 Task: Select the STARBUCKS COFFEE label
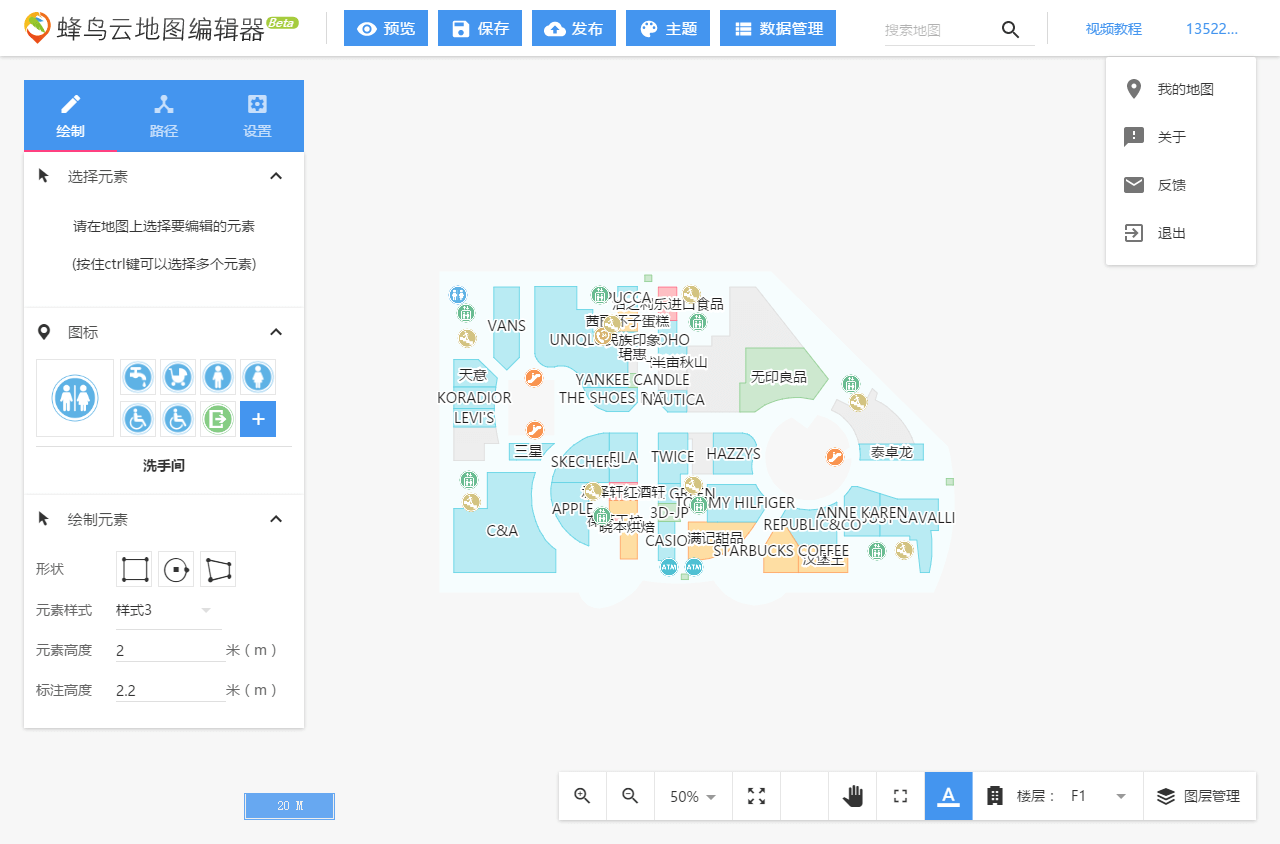pos(781,551)
